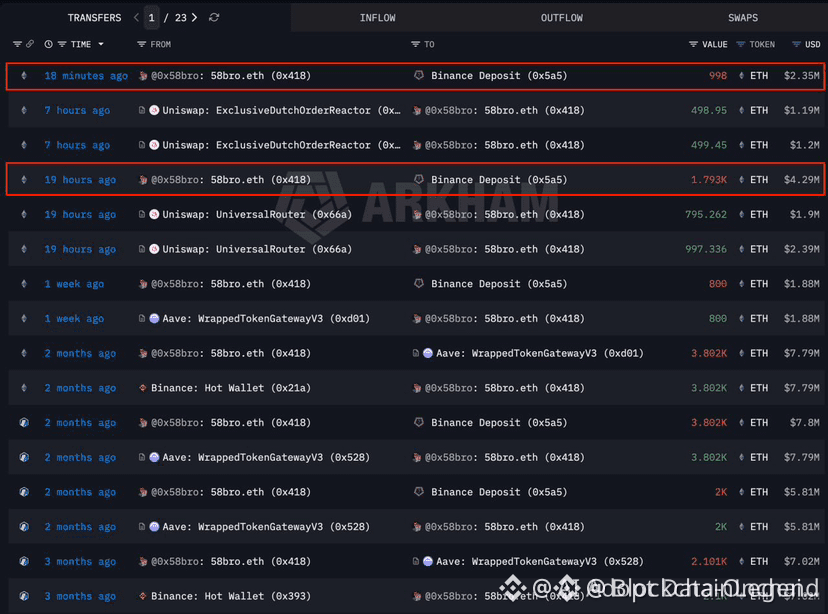828x614 pixels.
Task: Click chain icon in 2K red row
Action: pos(24,492)
